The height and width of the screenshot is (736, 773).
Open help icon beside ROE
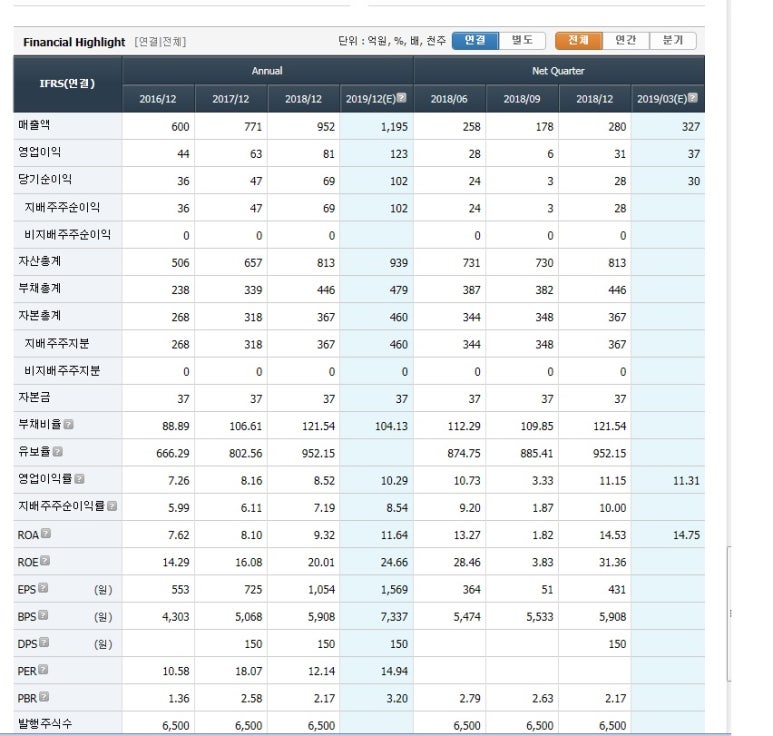[x=45, y=561]
